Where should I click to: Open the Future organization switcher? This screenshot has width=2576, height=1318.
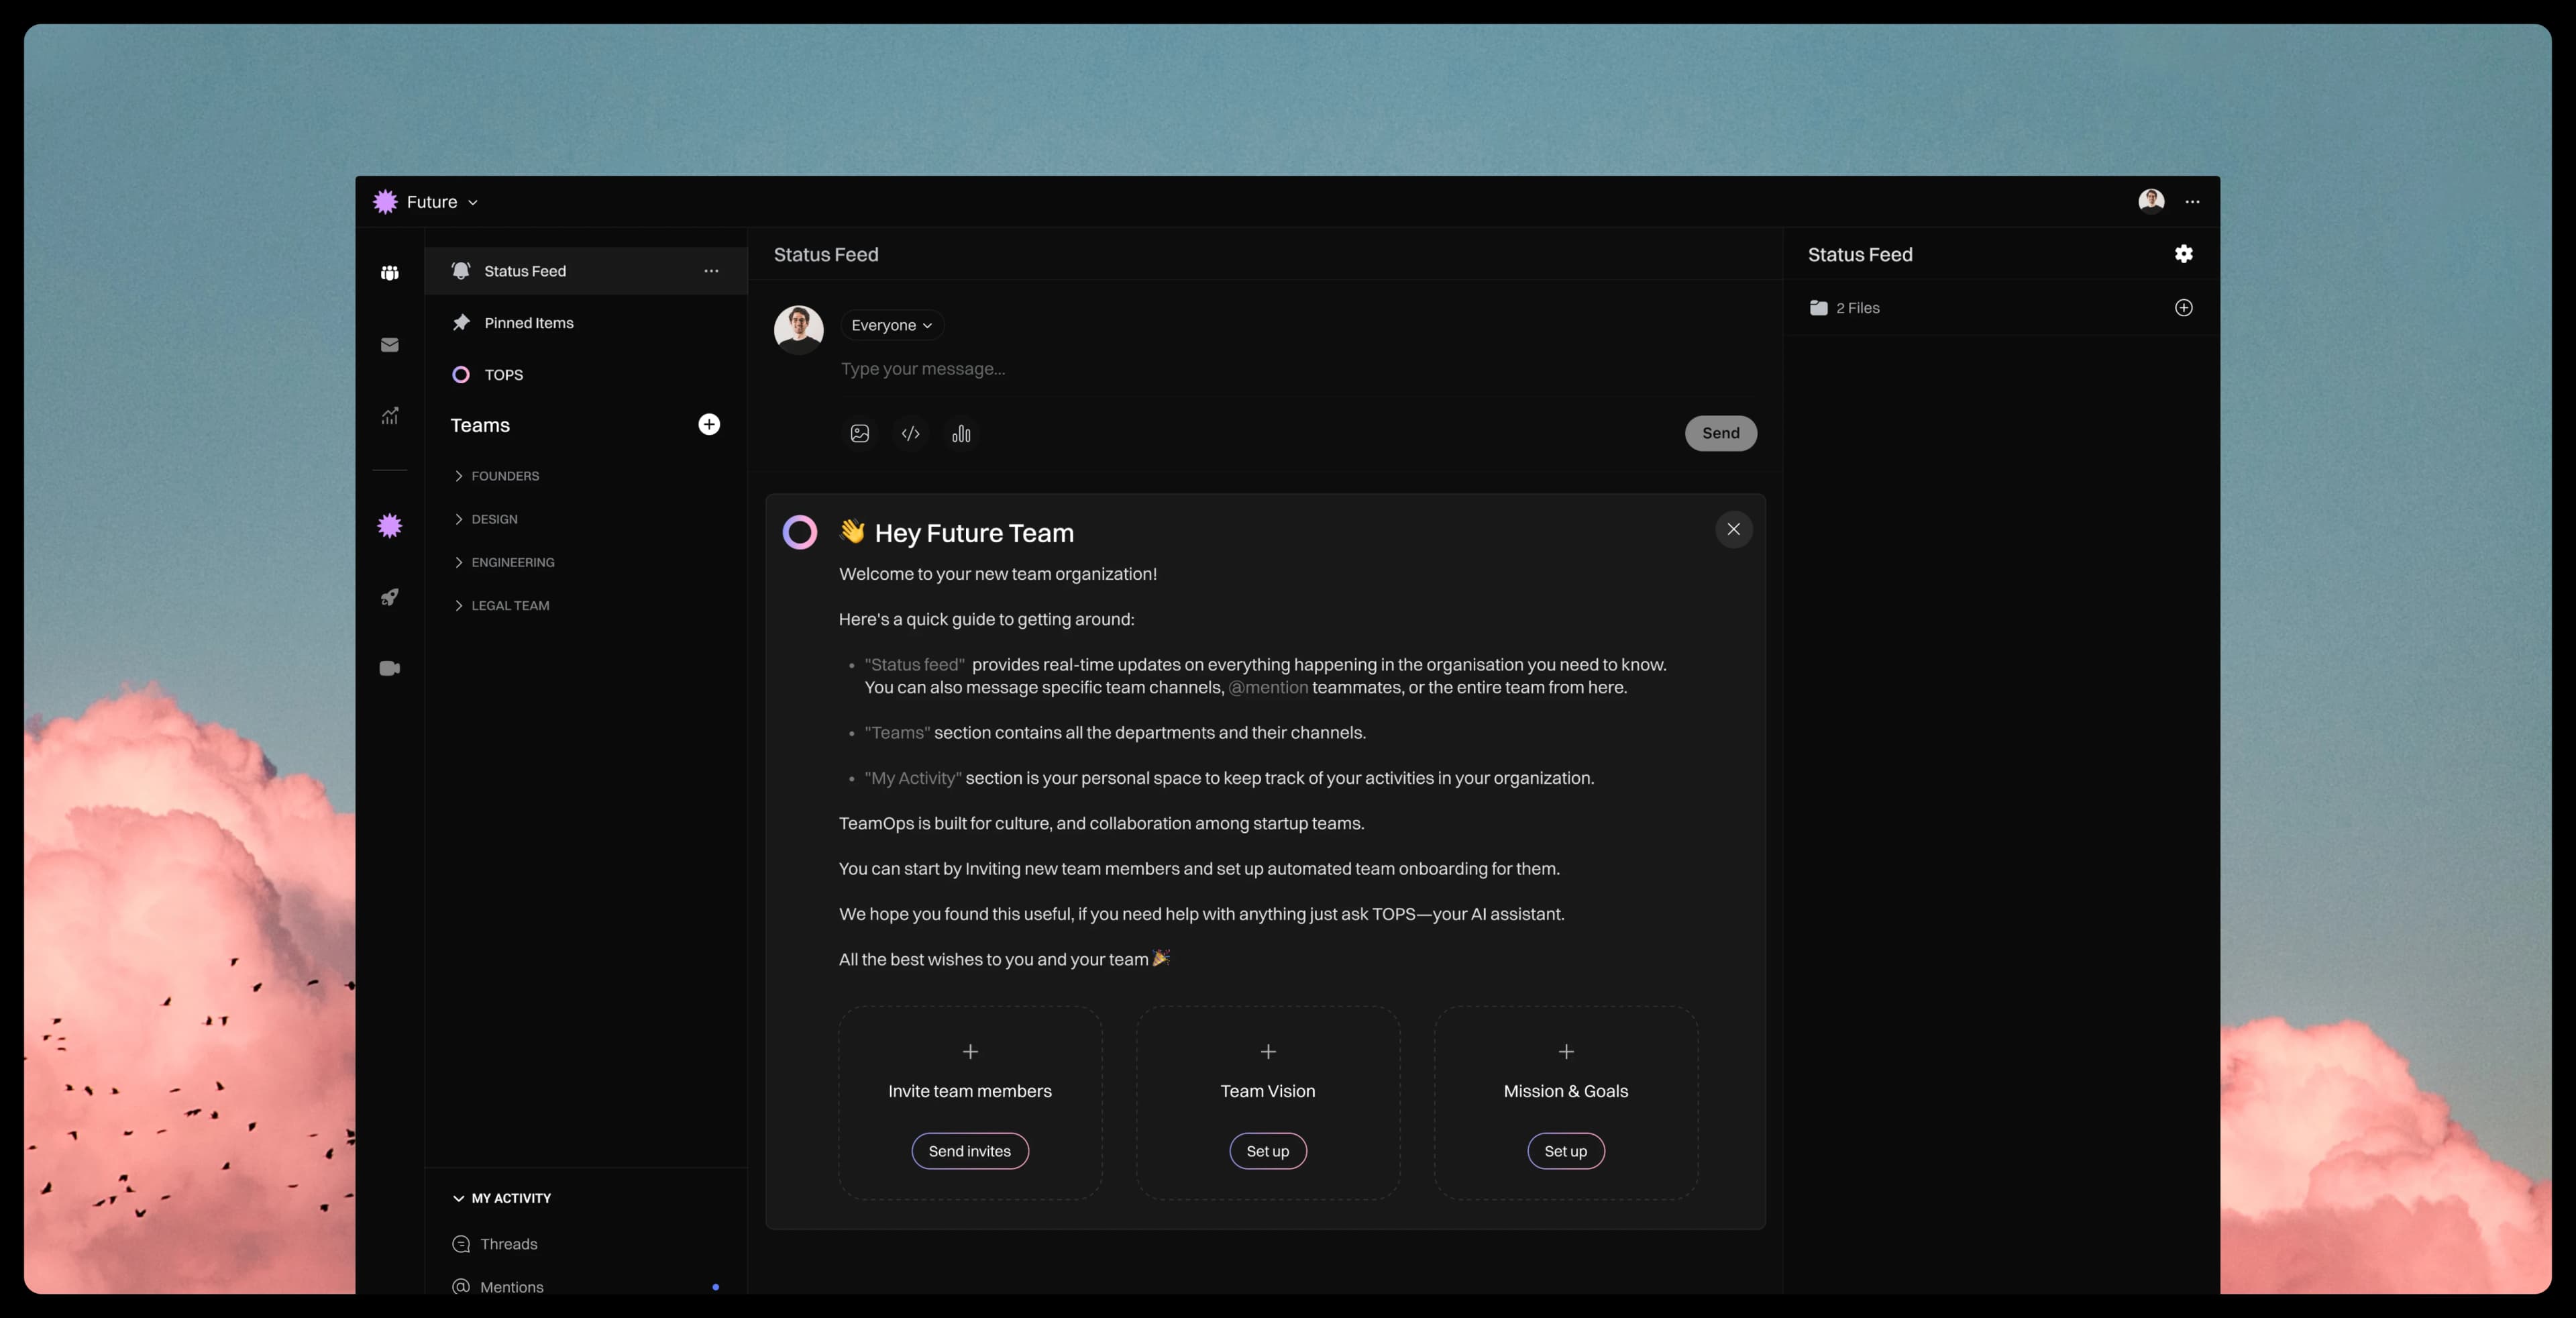coord(429,201)
